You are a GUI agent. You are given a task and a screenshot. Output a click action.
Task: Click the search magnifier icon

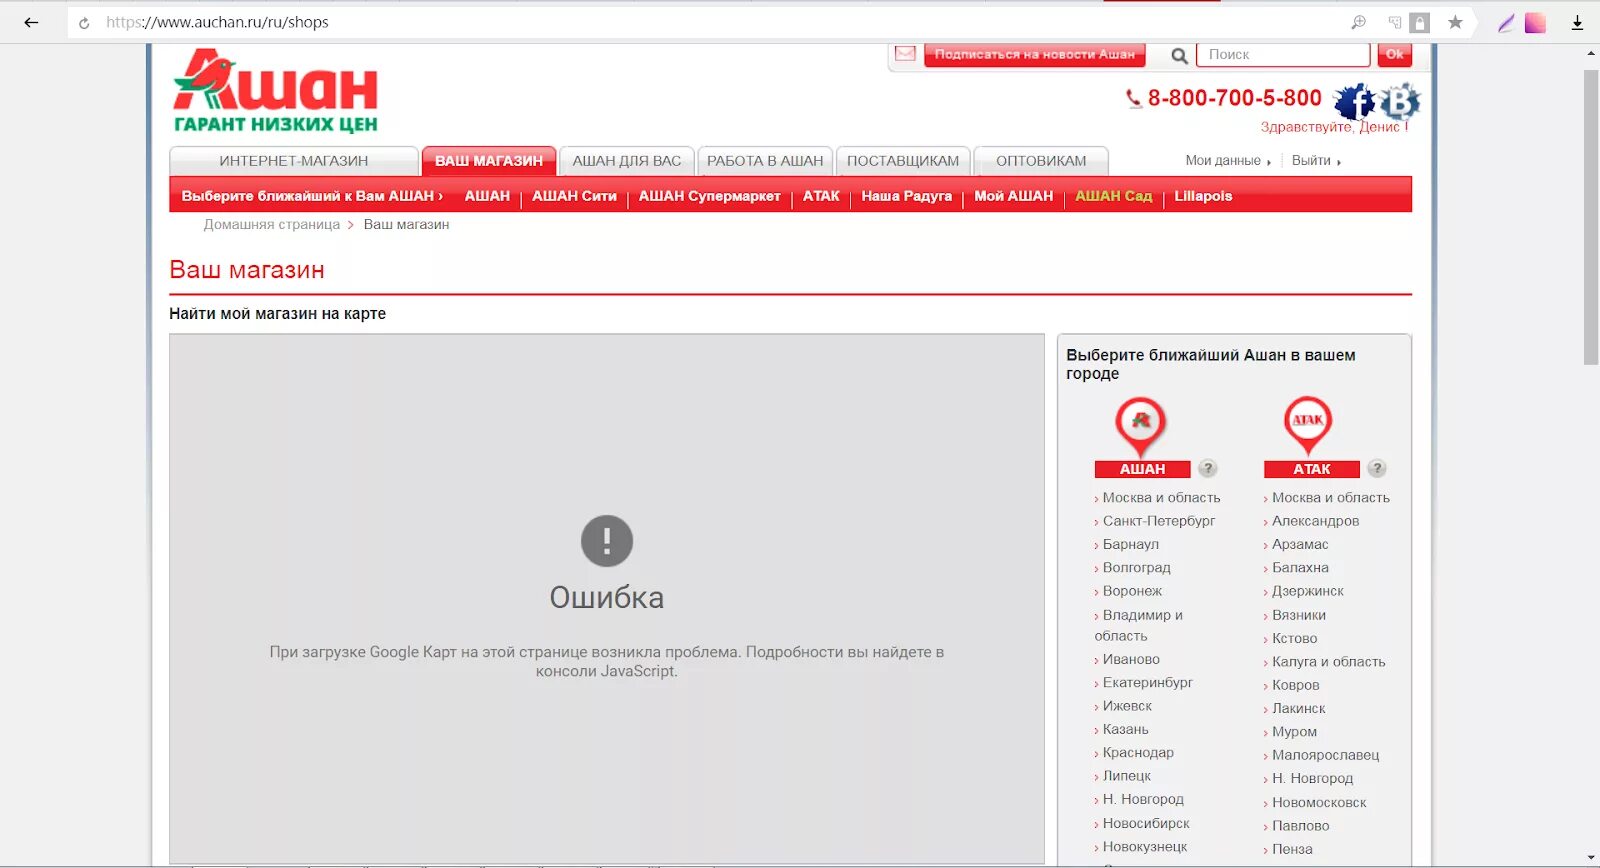[1180, 56]
